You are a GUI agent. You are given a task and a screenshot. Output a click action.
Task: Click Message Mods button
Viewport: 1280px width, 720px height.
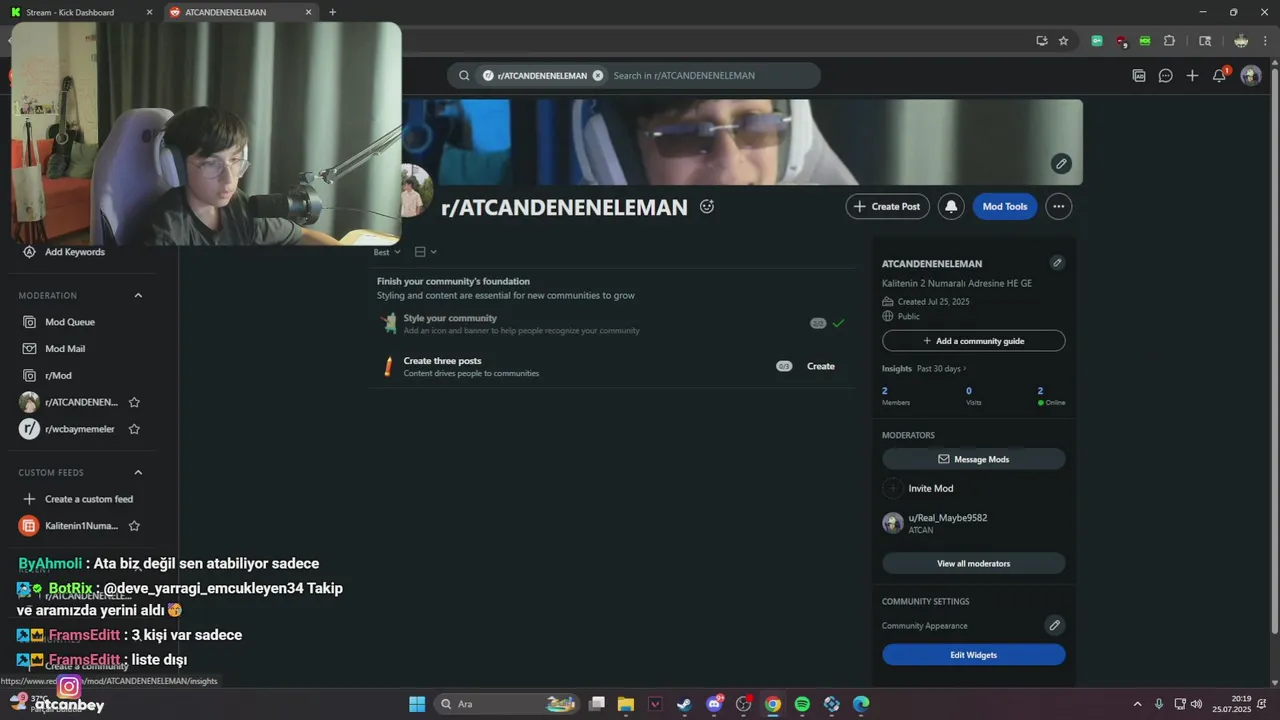point(974,459)
